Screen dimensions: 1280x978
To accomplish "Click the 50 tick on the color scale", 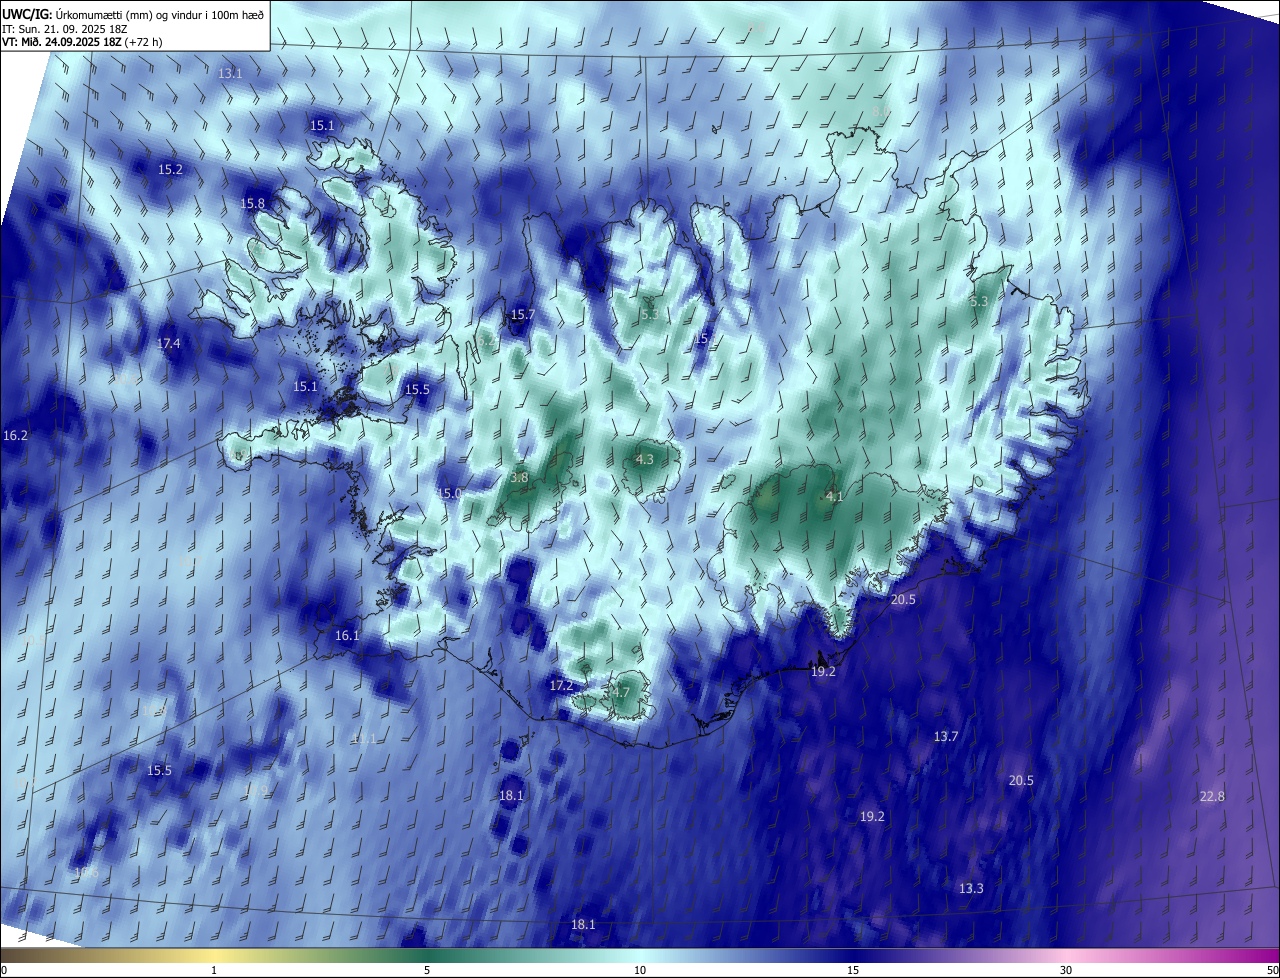I will (1272, 970).
